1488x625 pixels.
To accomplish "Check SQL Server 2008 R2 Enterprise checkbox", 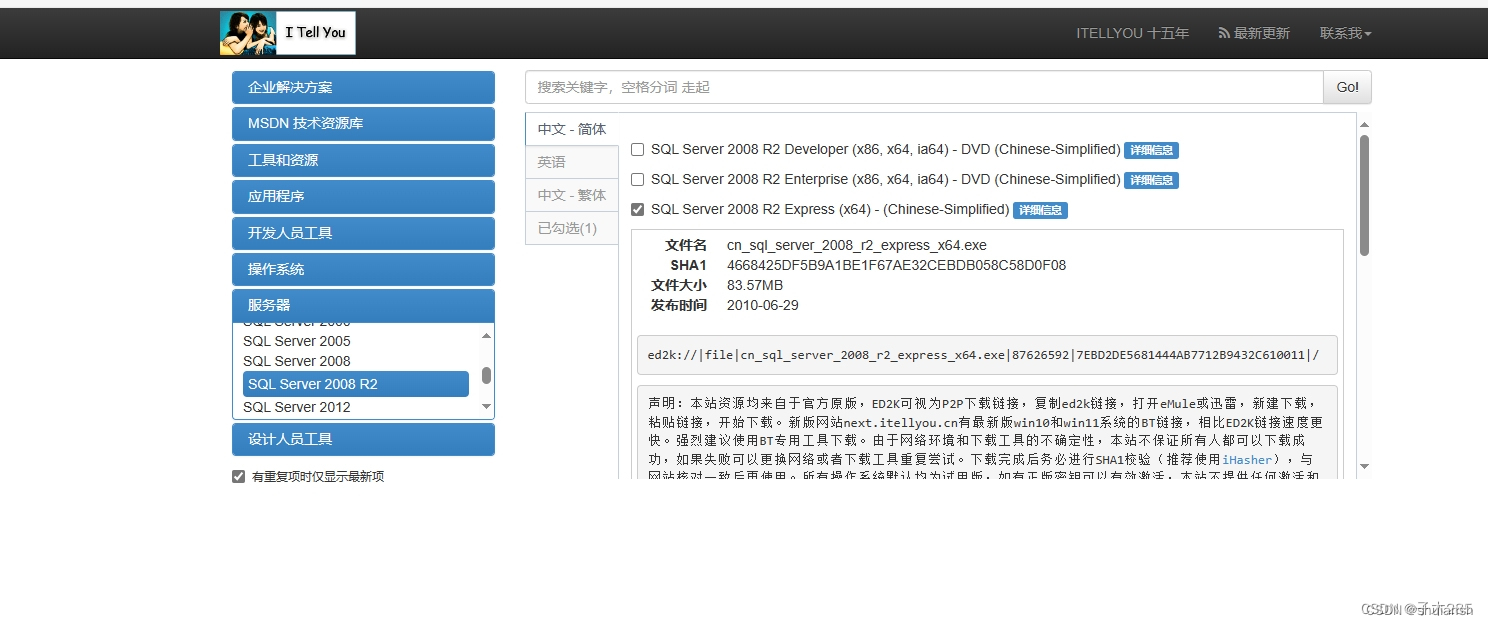I will [637, 180].
